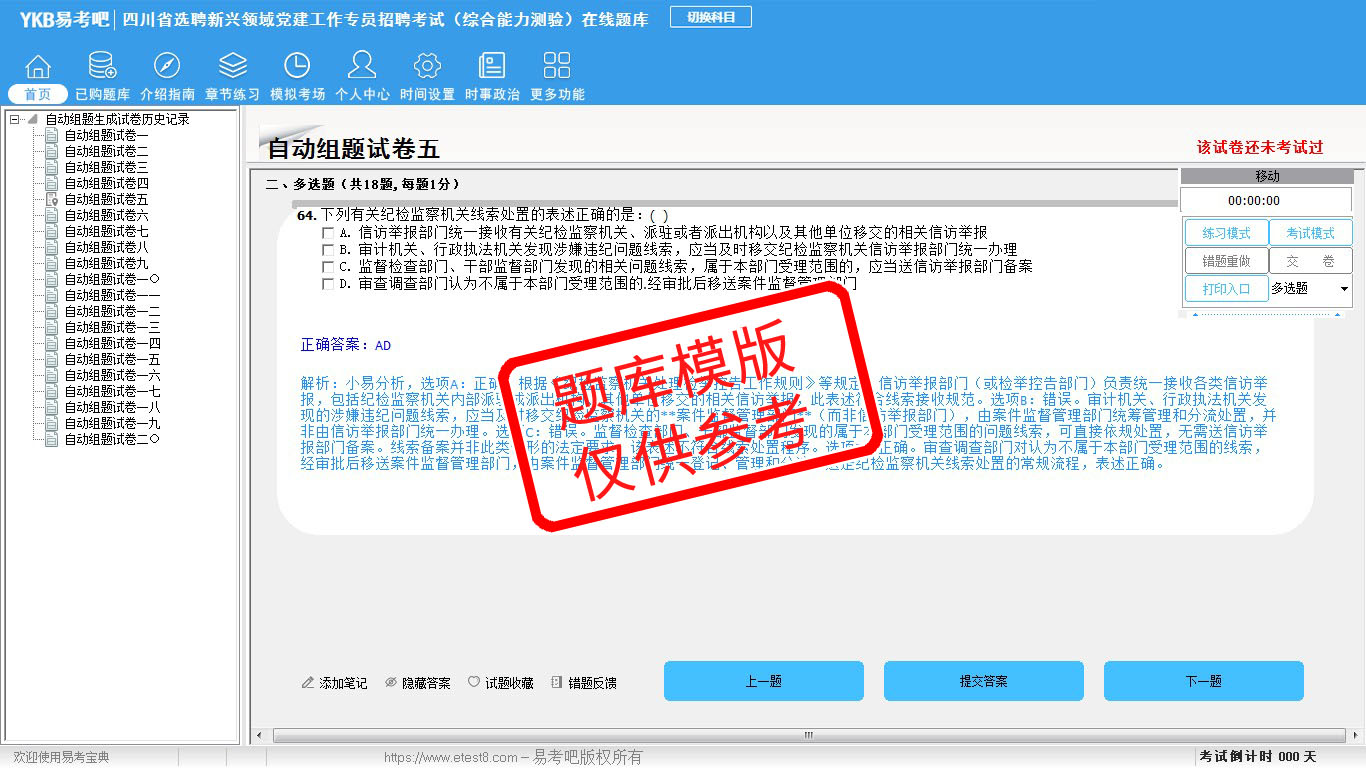Click the 00:00:00 timer field

(x=1267, y=201)
